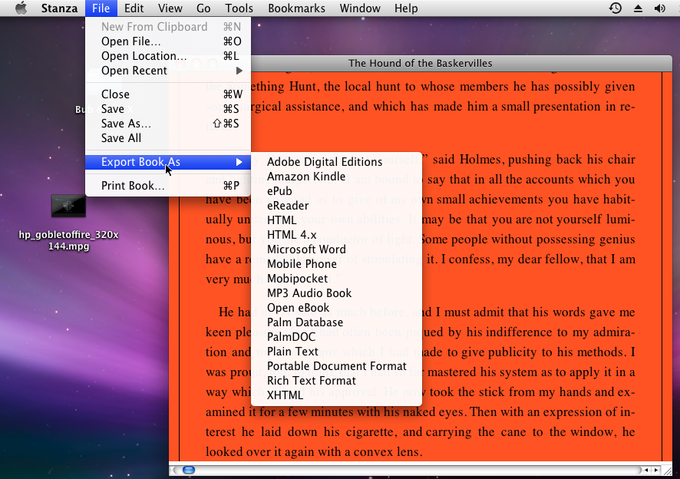This screenshot has width=680, height=479.
Task: Open the Help menu
Action: tap(406, 8)
